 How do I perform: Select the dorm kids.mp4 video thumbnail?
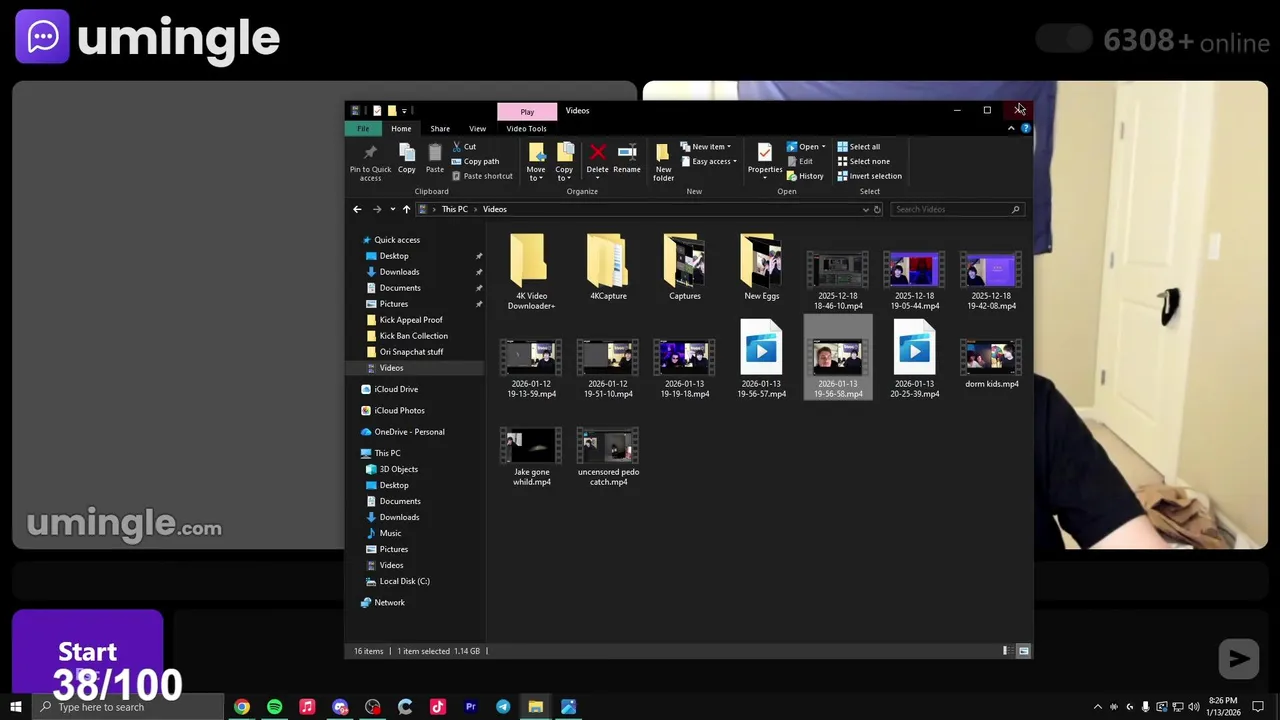click(x=991, y=357)
